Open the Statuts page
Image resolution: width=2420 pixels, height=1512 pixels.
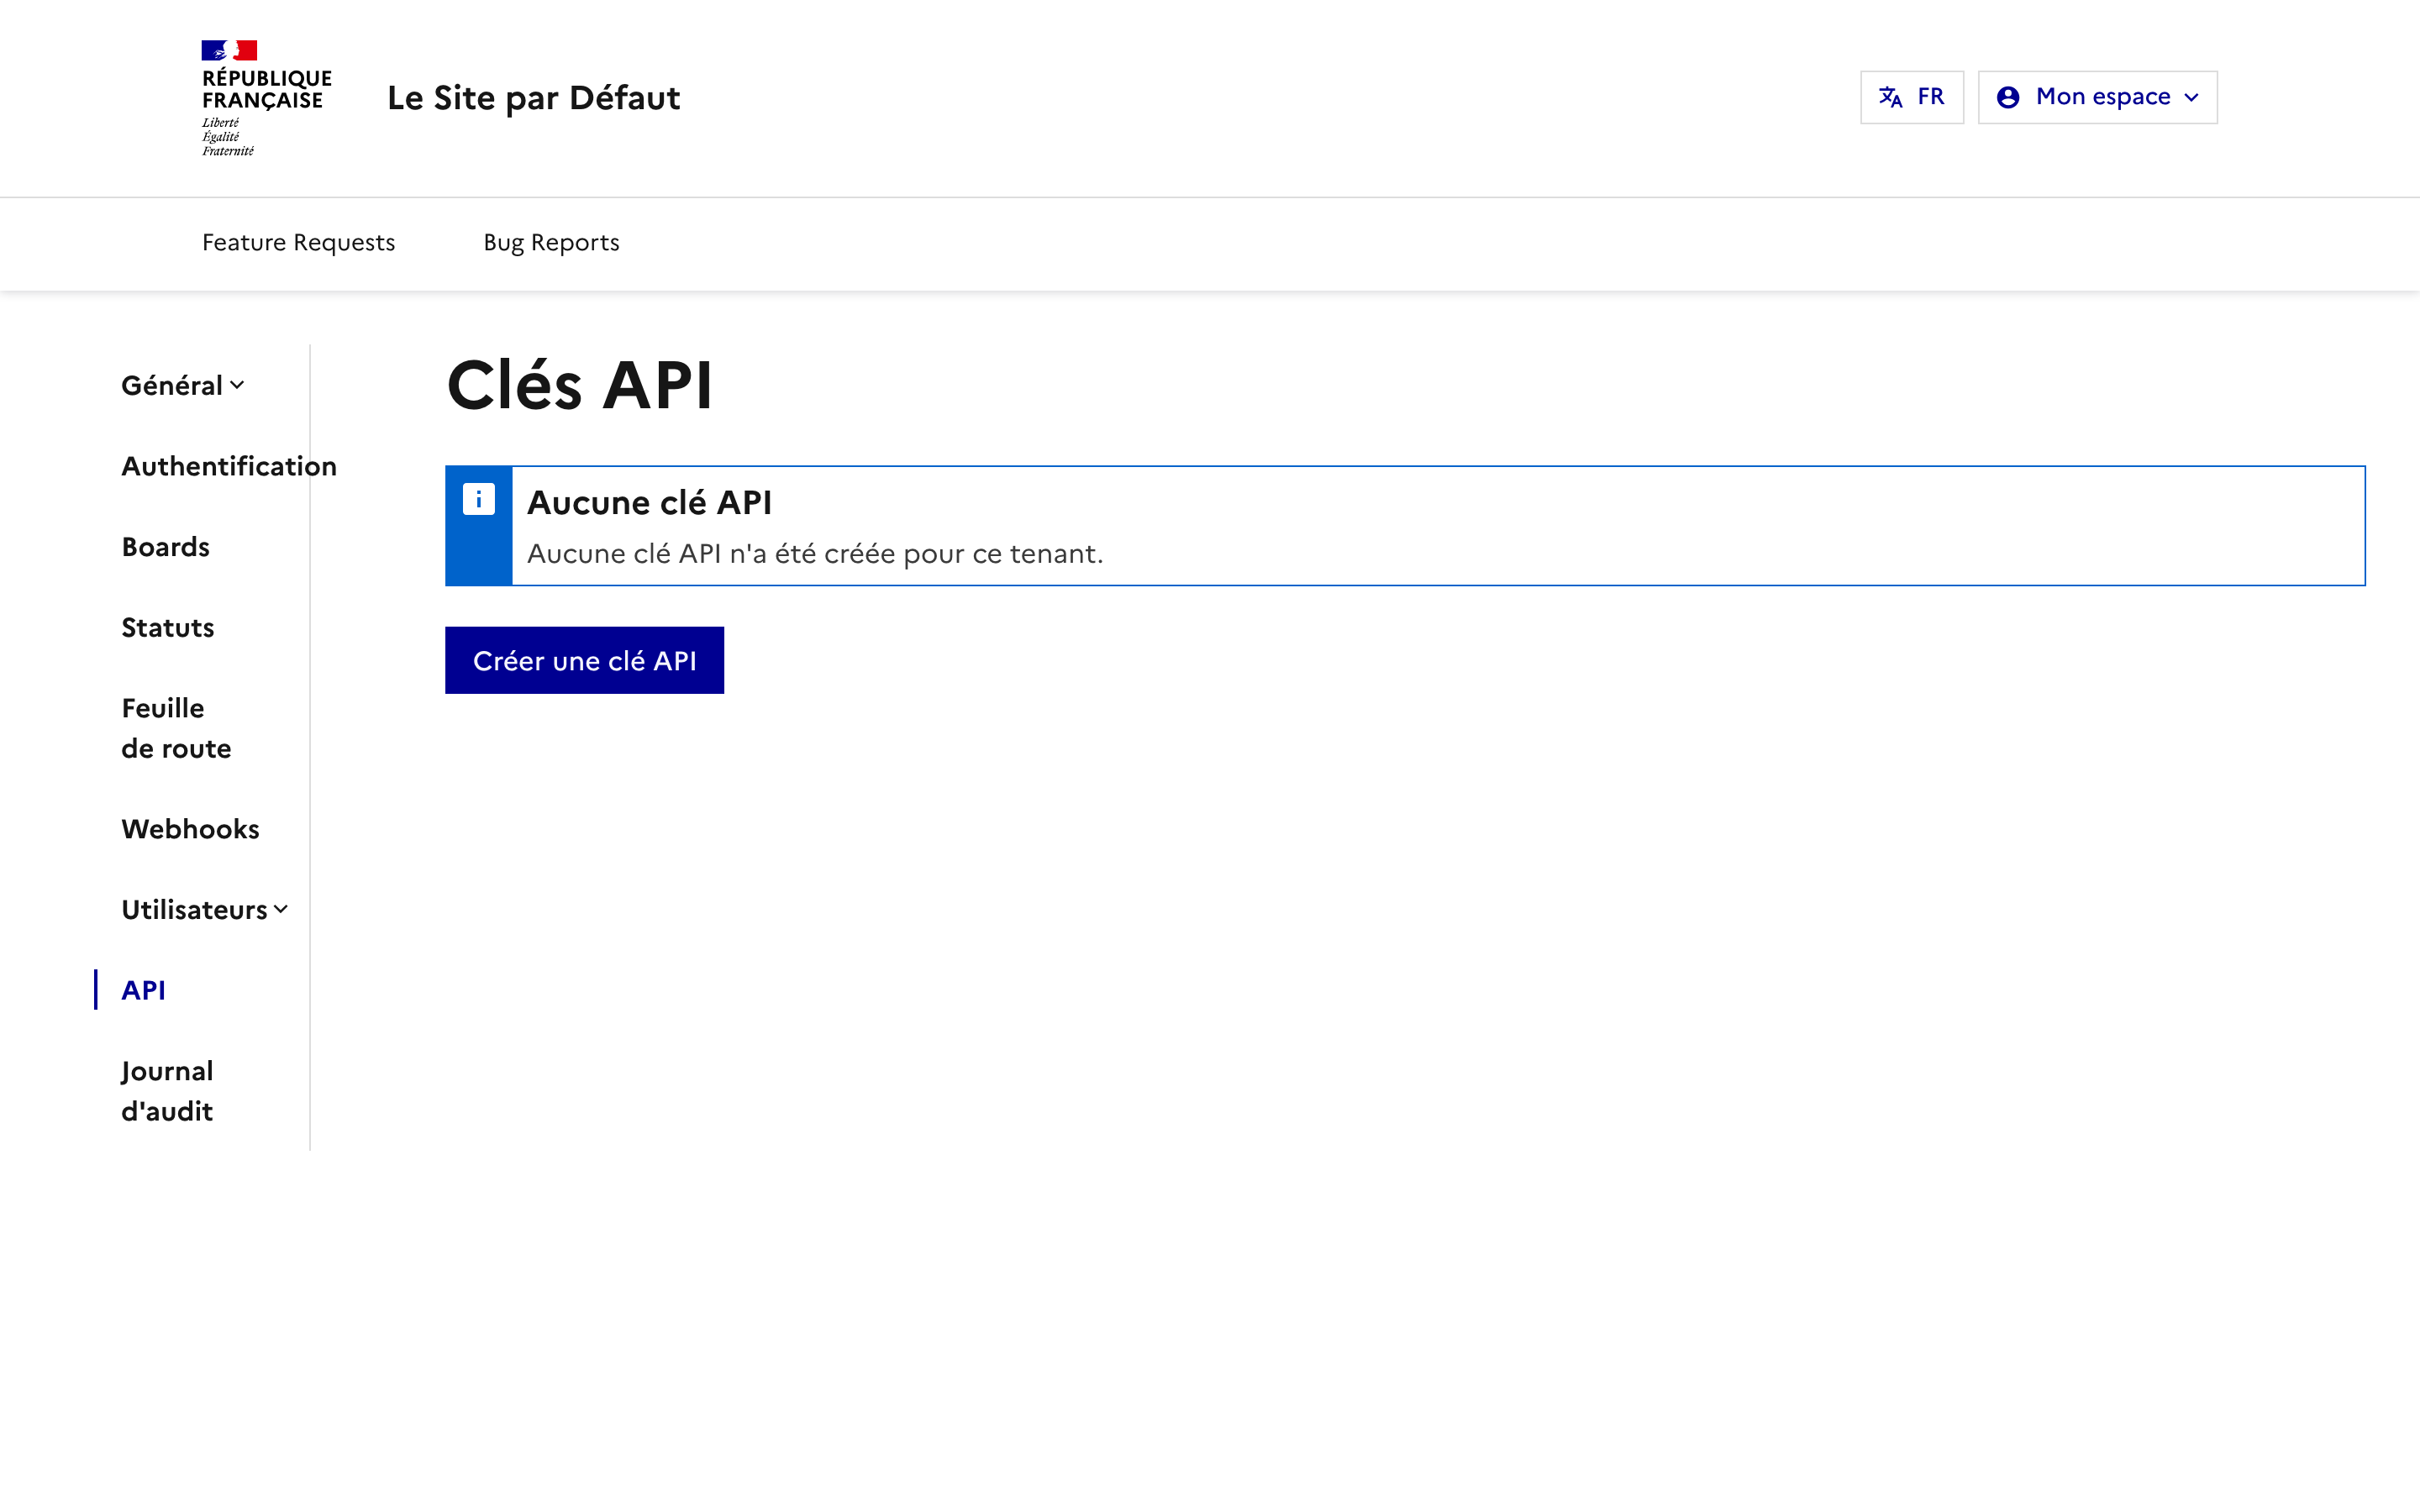click(167, 627)
